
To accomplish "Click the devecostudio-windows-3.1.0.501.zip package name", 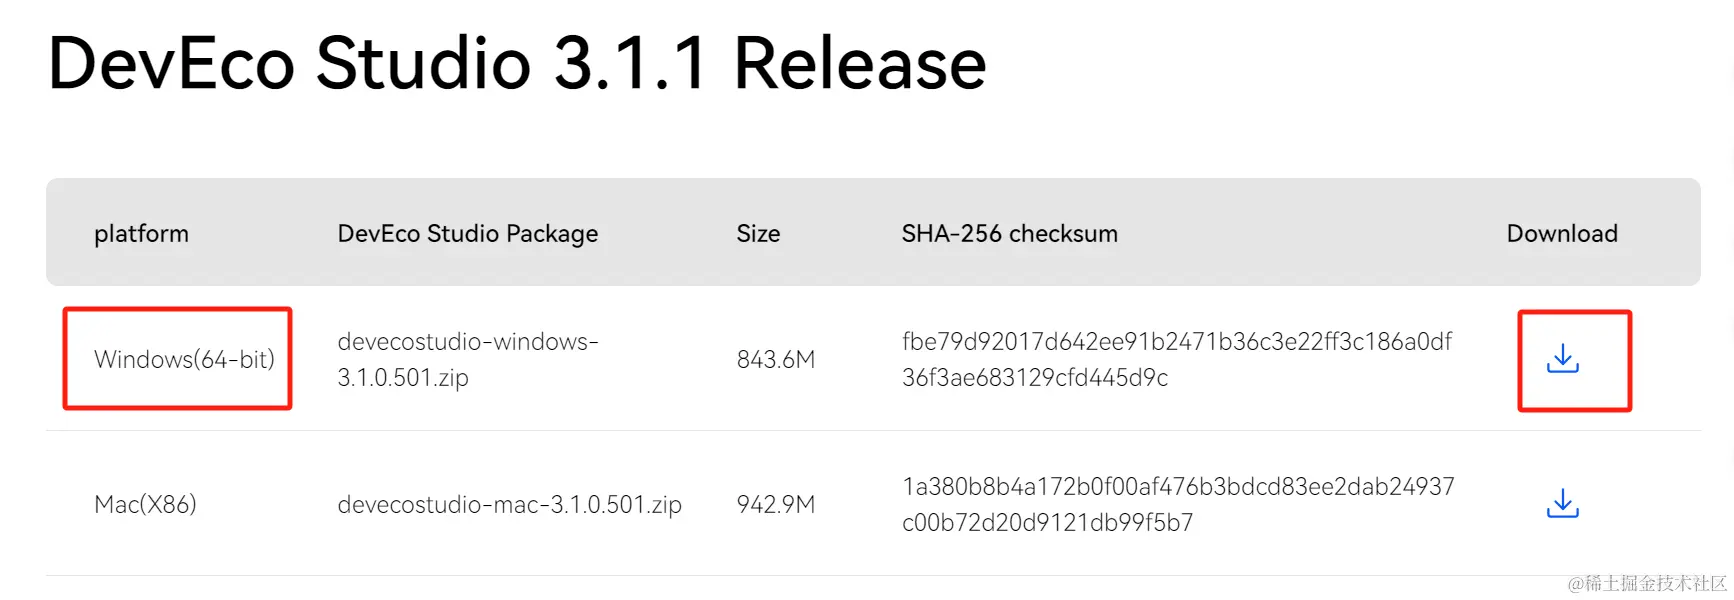I will click(468, 359).
